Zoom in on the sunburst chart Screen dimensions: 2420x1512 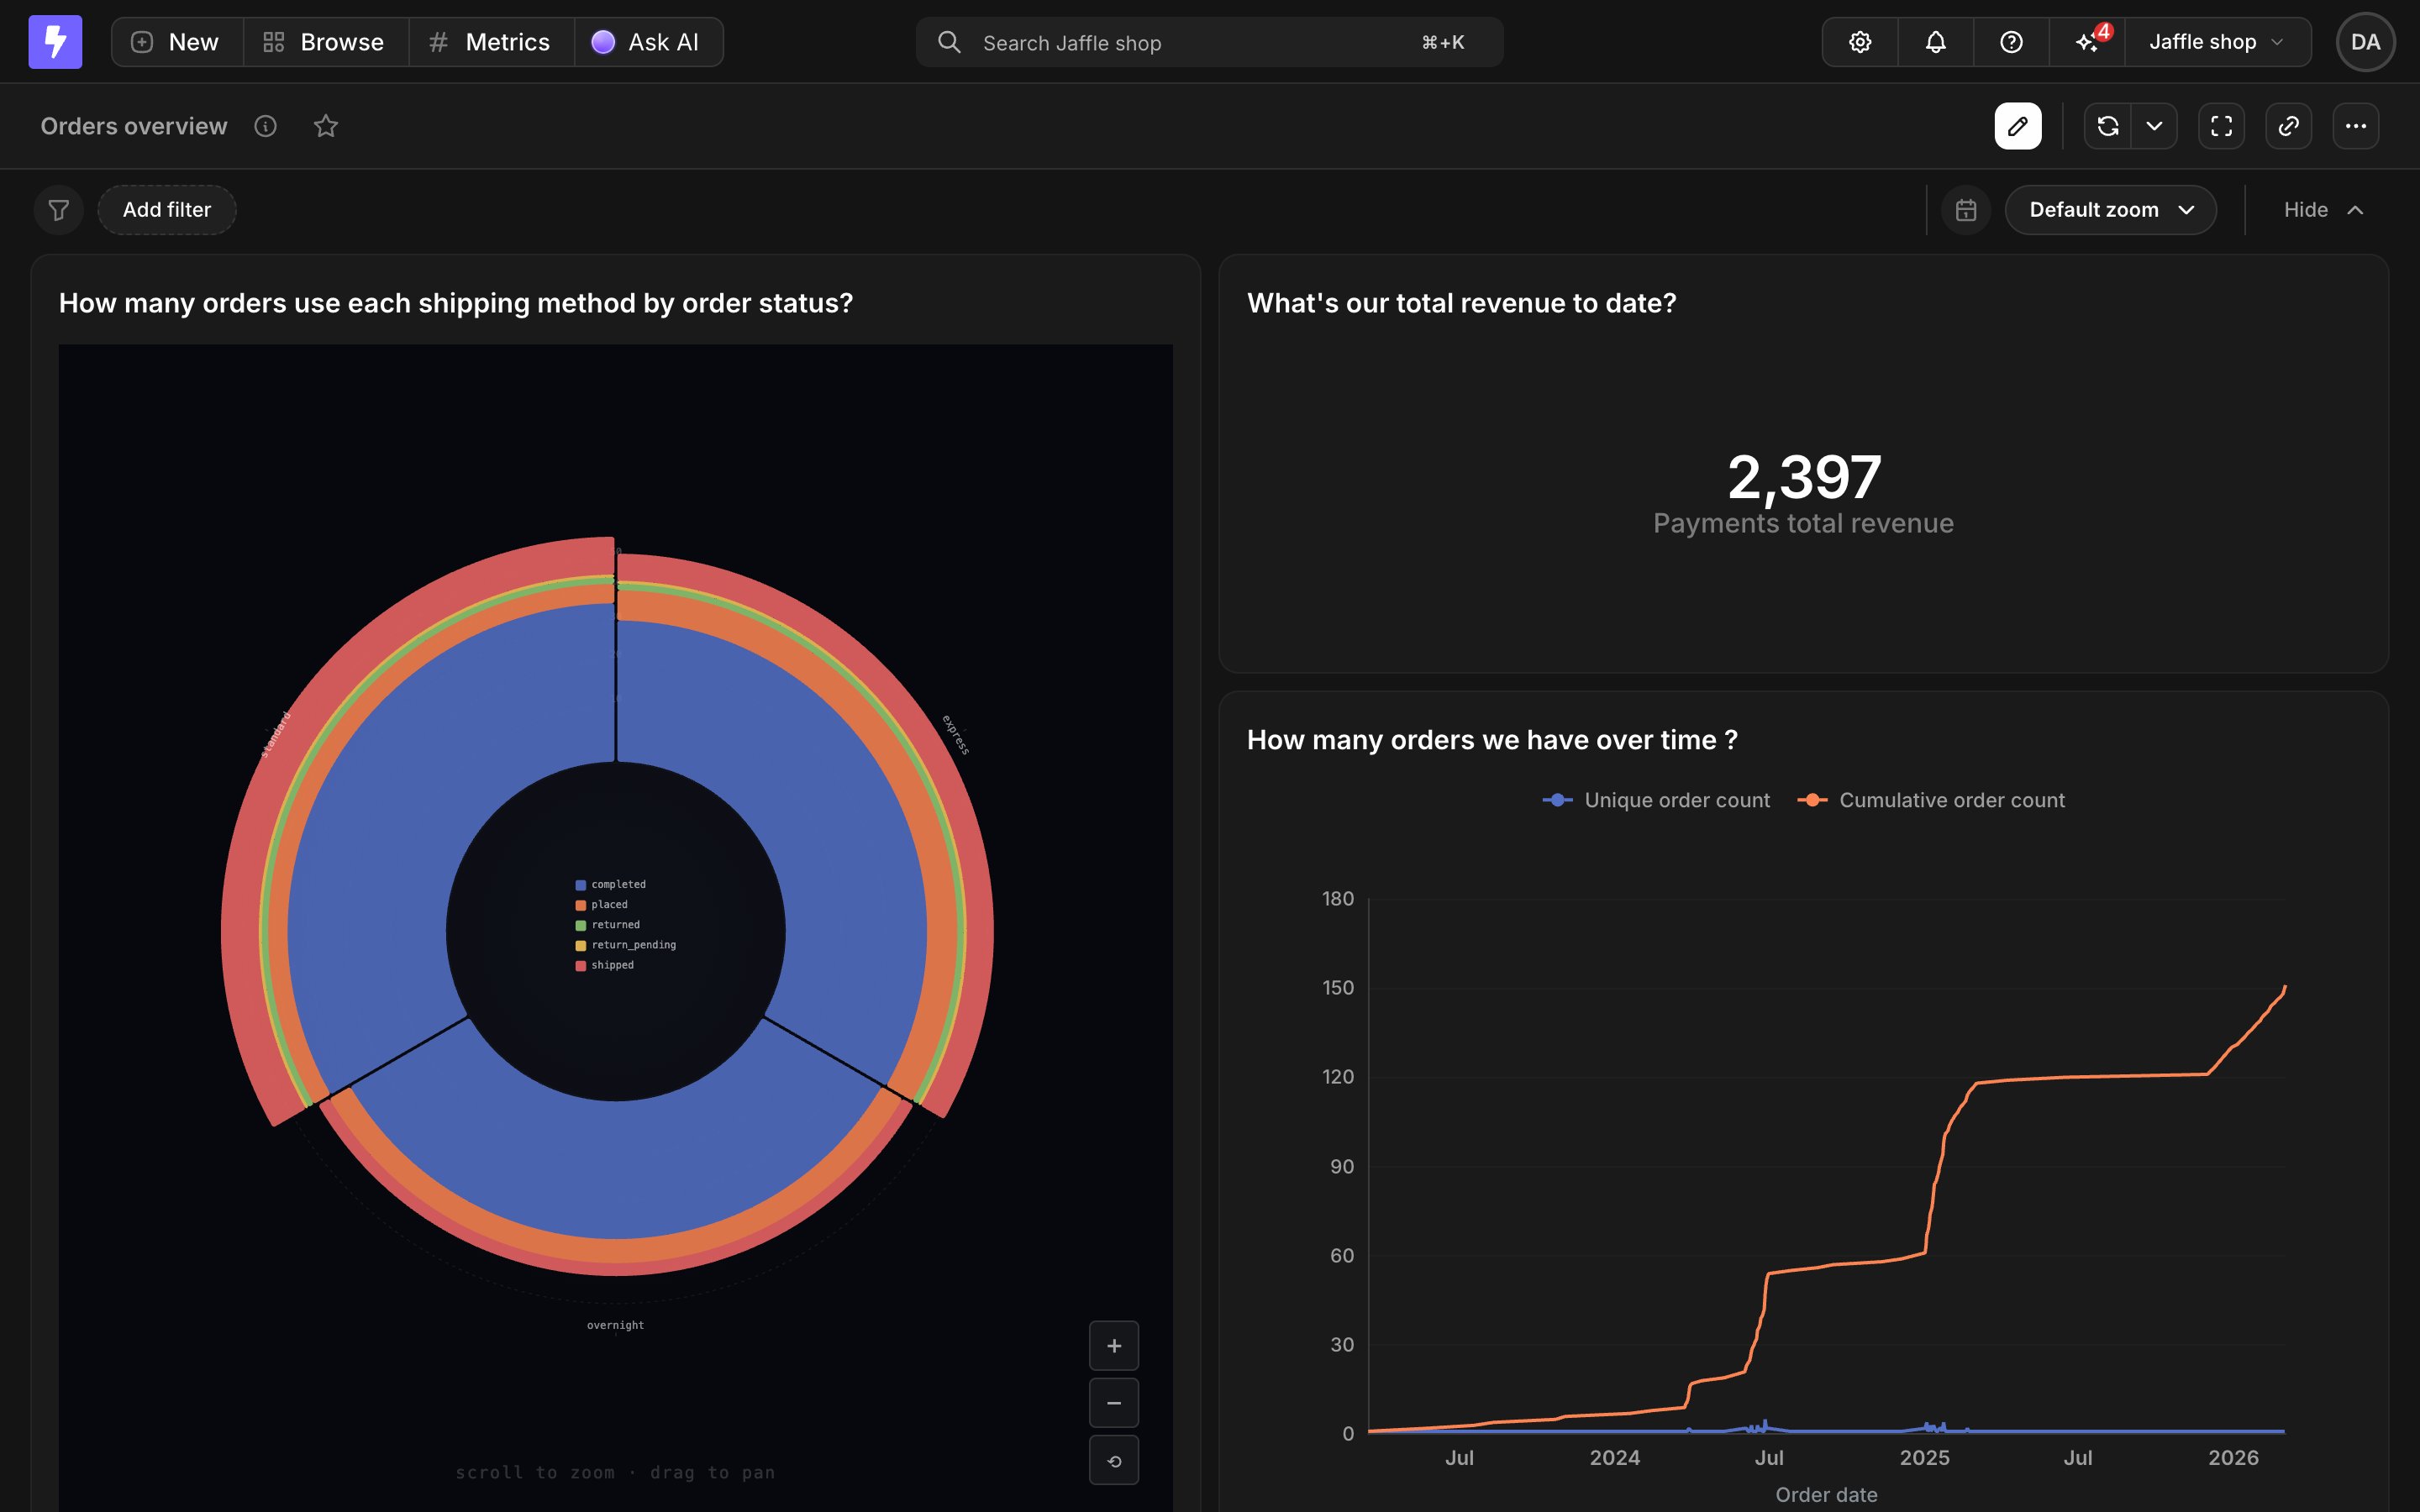[1114, 1346]
